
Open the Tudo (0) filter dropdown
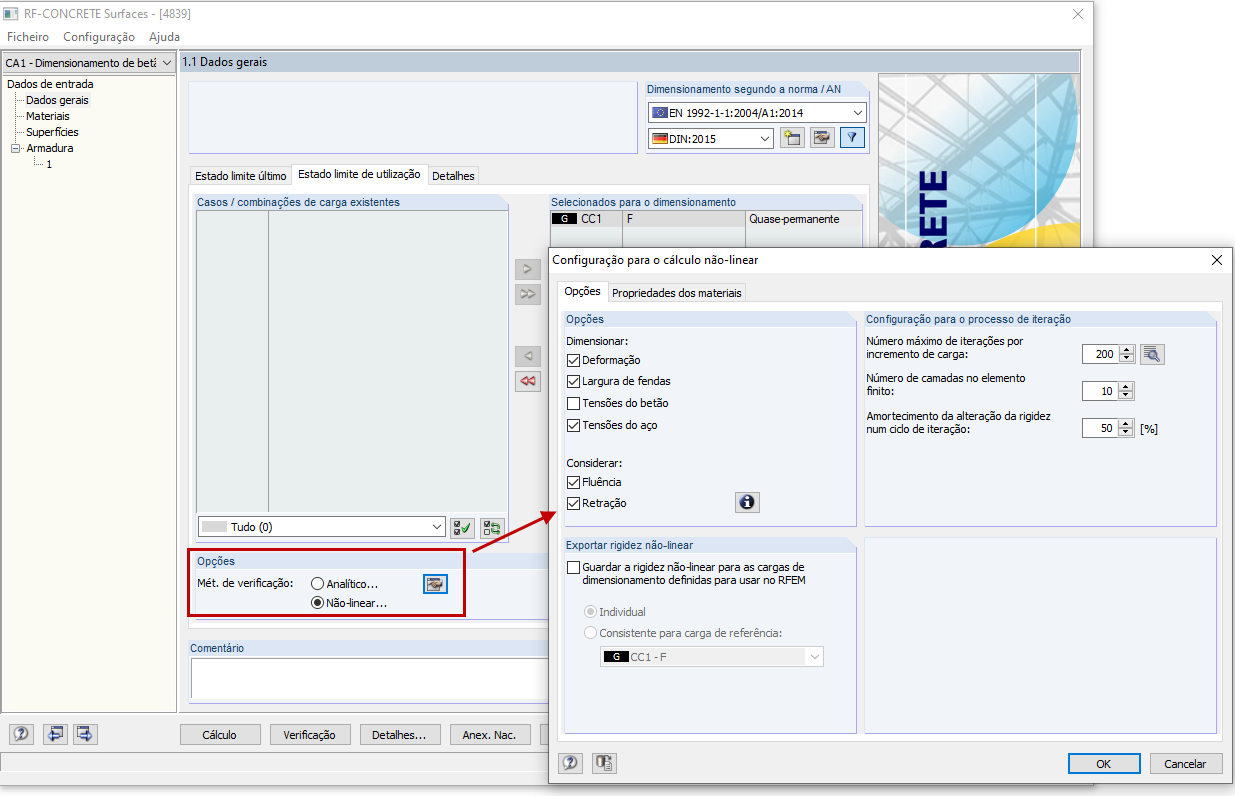(x=437, y=527)
